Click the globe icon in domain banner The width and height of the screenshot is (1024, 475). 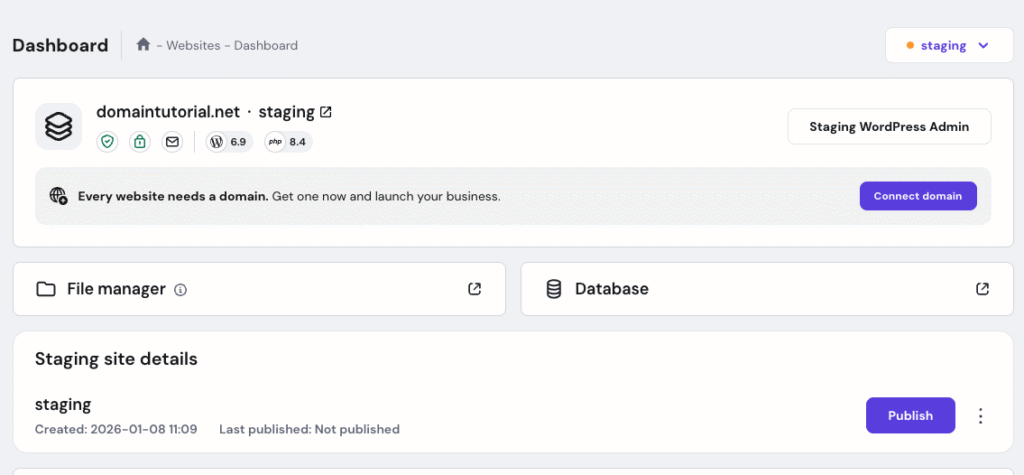(x=59, y=196)
